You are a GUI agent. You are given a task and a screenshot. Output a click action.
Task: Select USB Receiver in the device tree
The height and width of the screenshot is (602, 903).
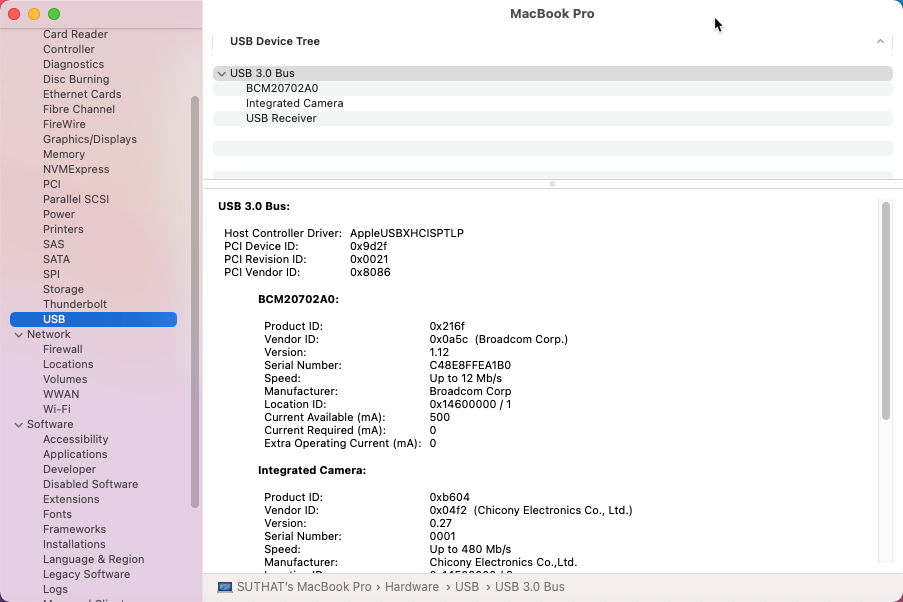point(281,118)
